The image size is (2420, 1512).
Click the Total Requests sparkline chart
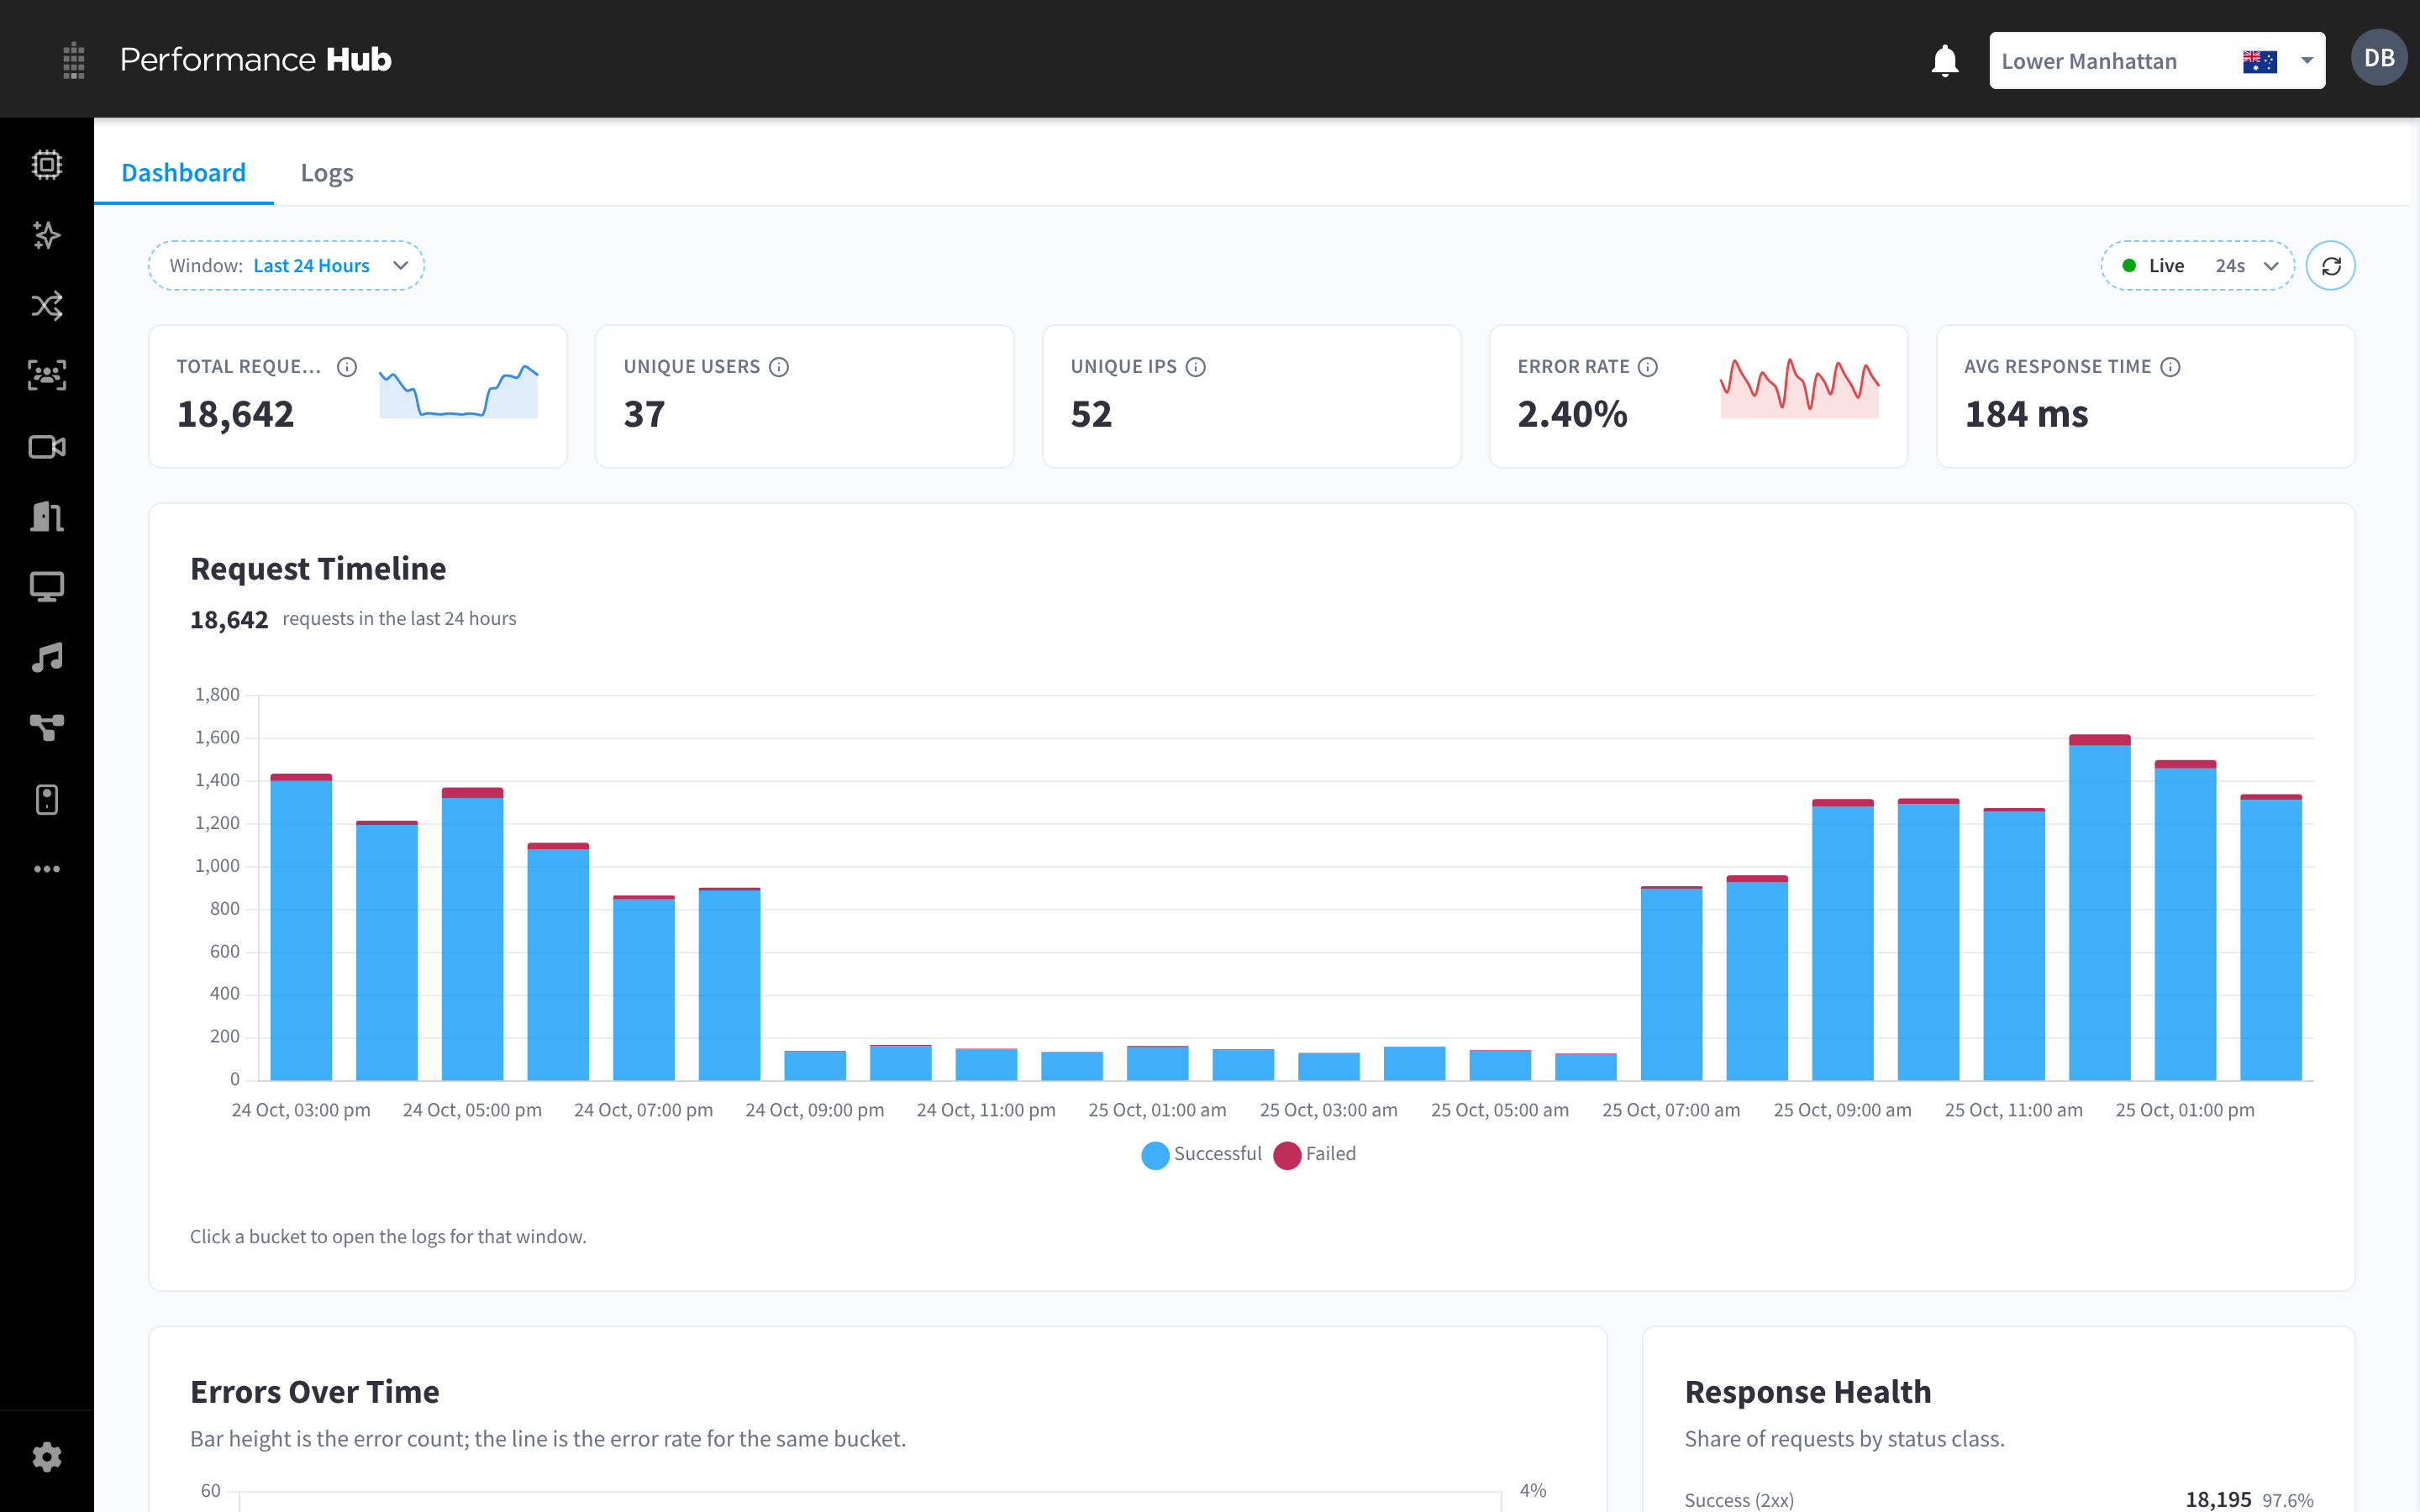pyautogui.click(x=459, y=390)
